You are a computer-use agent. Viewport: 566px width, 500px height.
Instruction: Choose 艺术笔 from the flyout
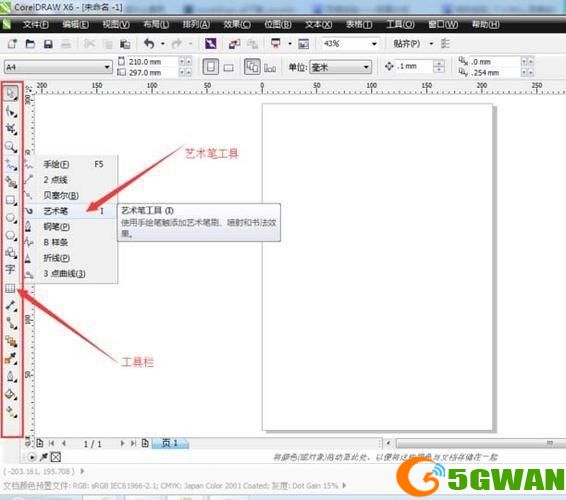tap(71, 211)
